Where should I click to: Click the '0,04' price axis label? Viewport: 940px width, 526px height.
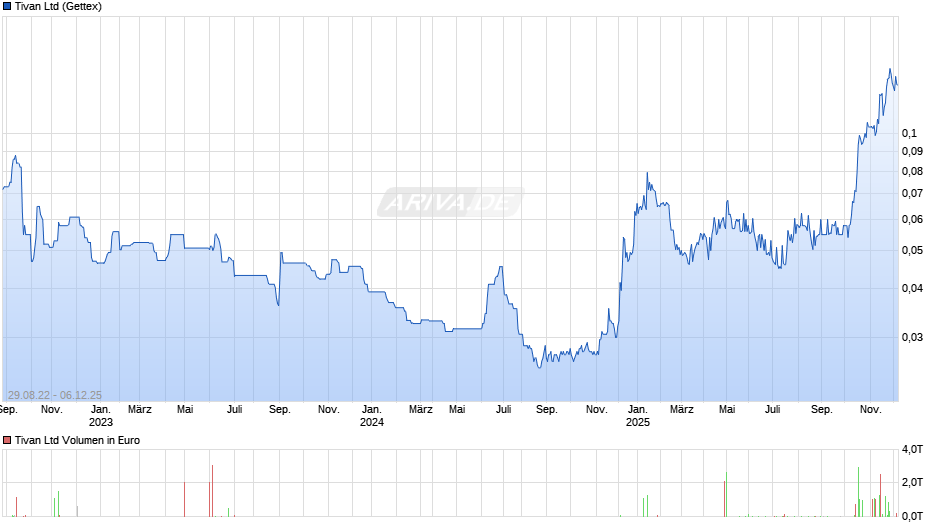click(912, 288)
